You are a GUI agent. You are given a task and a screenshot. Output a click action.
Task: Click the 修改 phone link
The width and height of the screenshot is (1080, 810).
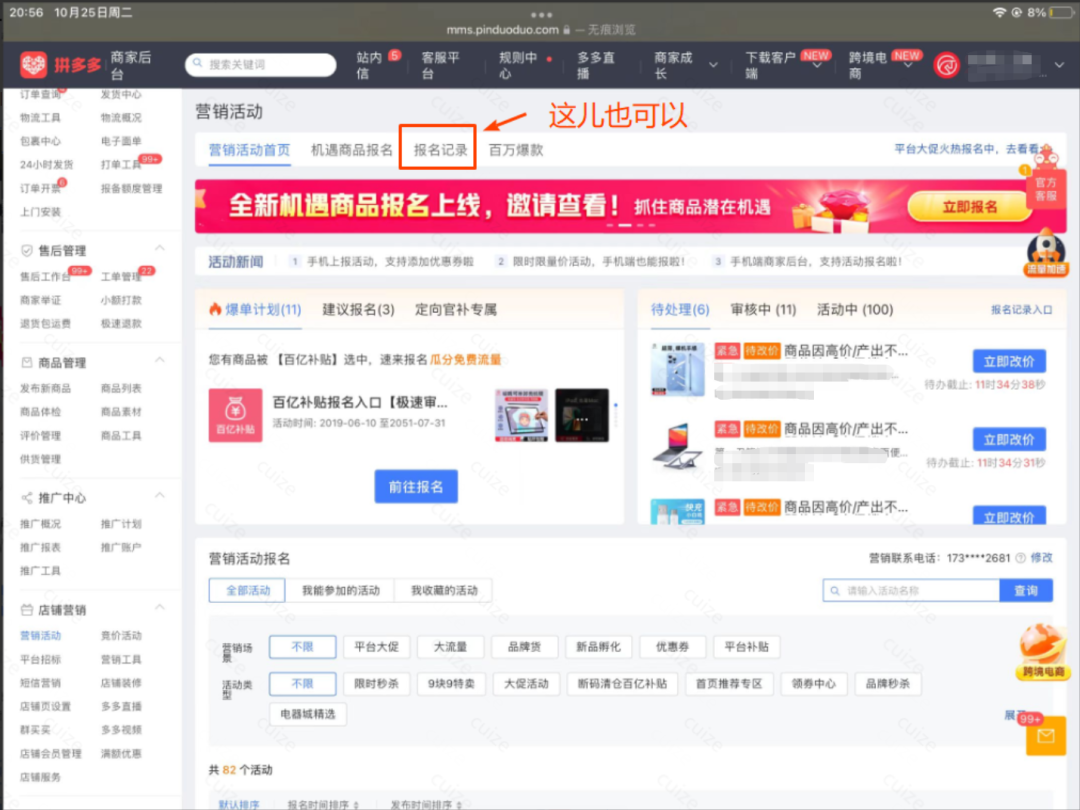click(1041, 558)
